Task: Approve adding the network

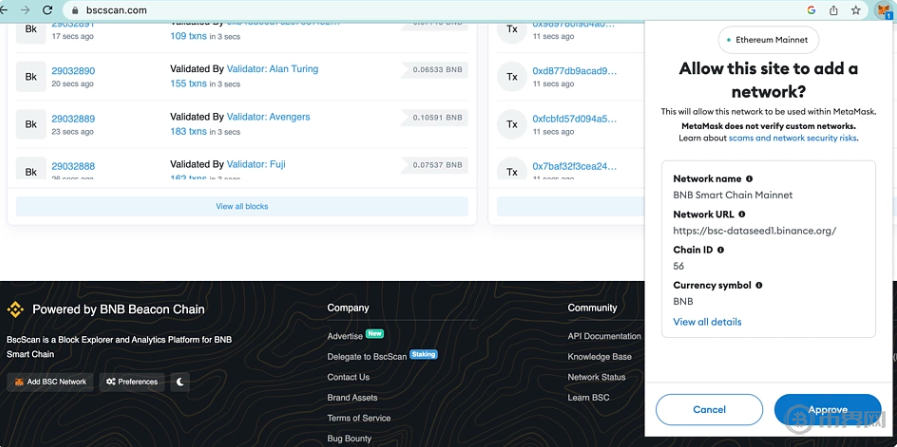Action: click(828, 410)
